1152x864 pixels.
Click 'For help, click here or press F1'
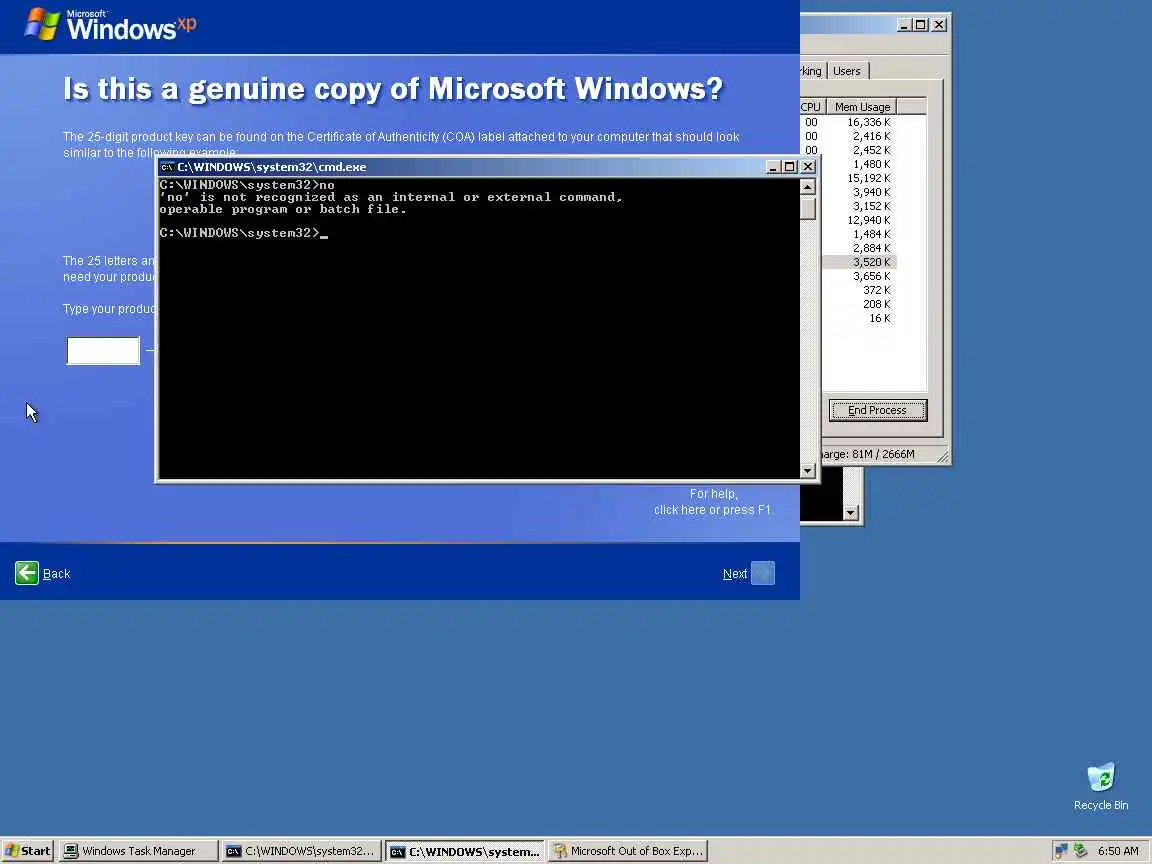713,502
